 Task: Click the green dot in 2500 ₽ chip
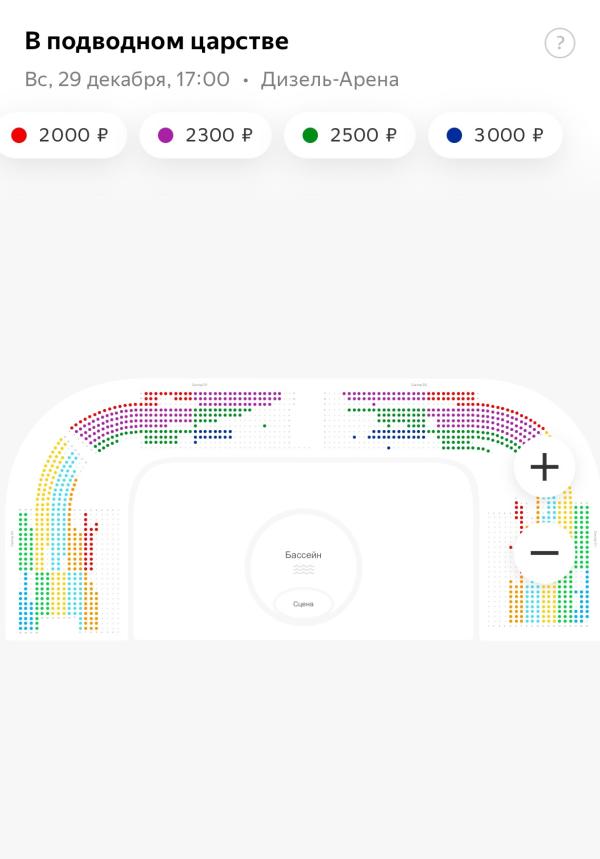click(x=310, y=135)
